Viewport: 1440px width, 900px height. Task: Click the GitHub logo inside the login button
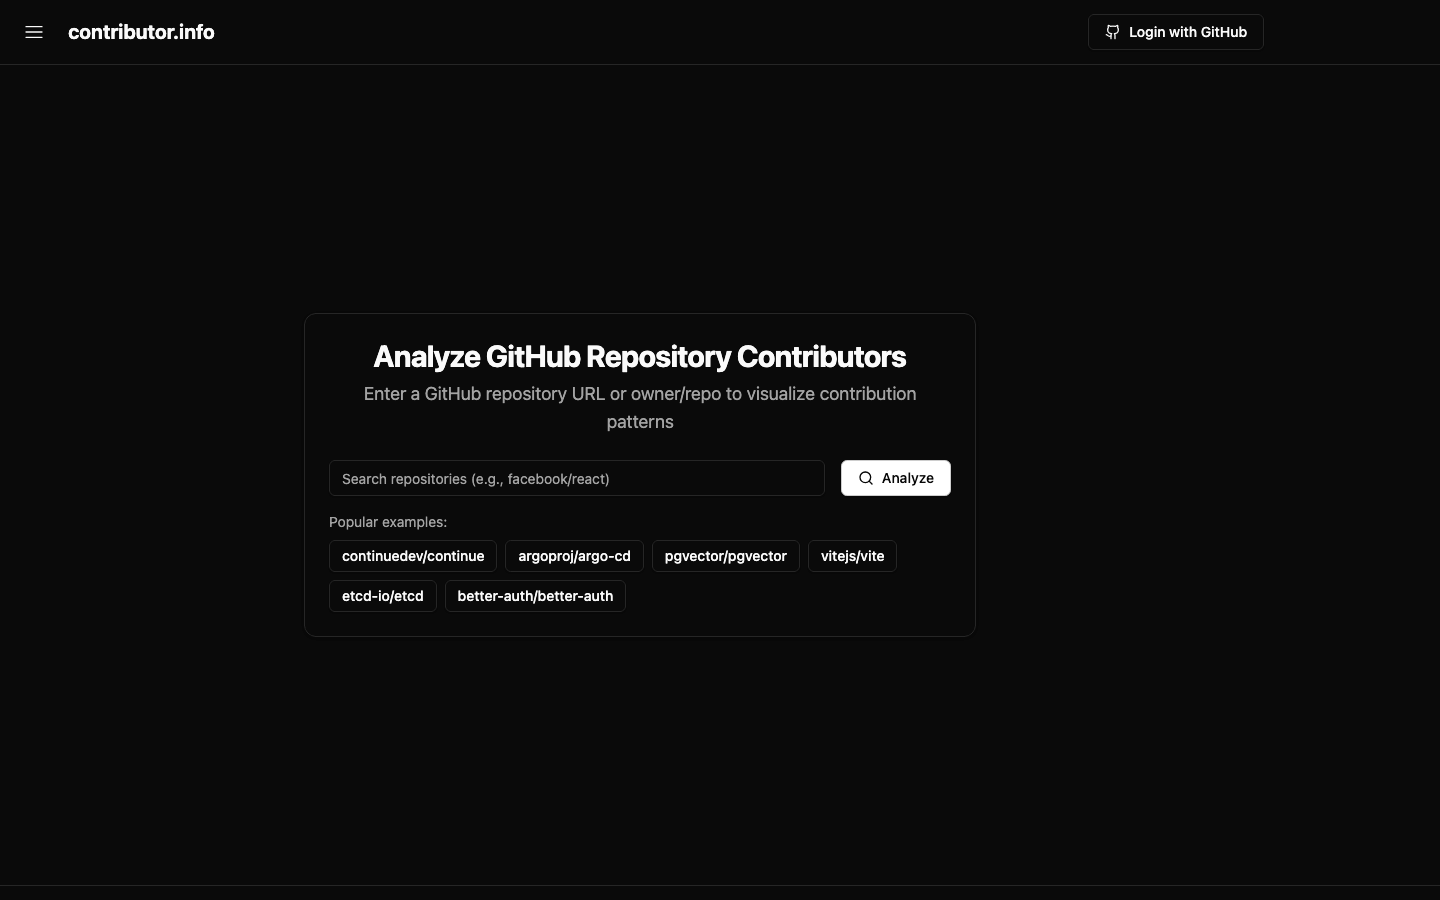click(x=1112, y=32)
